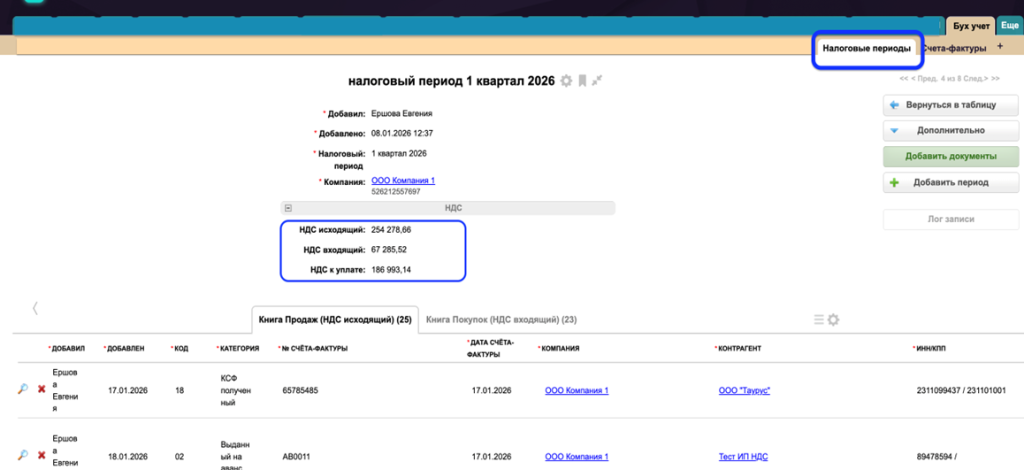Open the Еще tab at top right
Viewport: 1024px width, 470px height.
point(1010,24)
